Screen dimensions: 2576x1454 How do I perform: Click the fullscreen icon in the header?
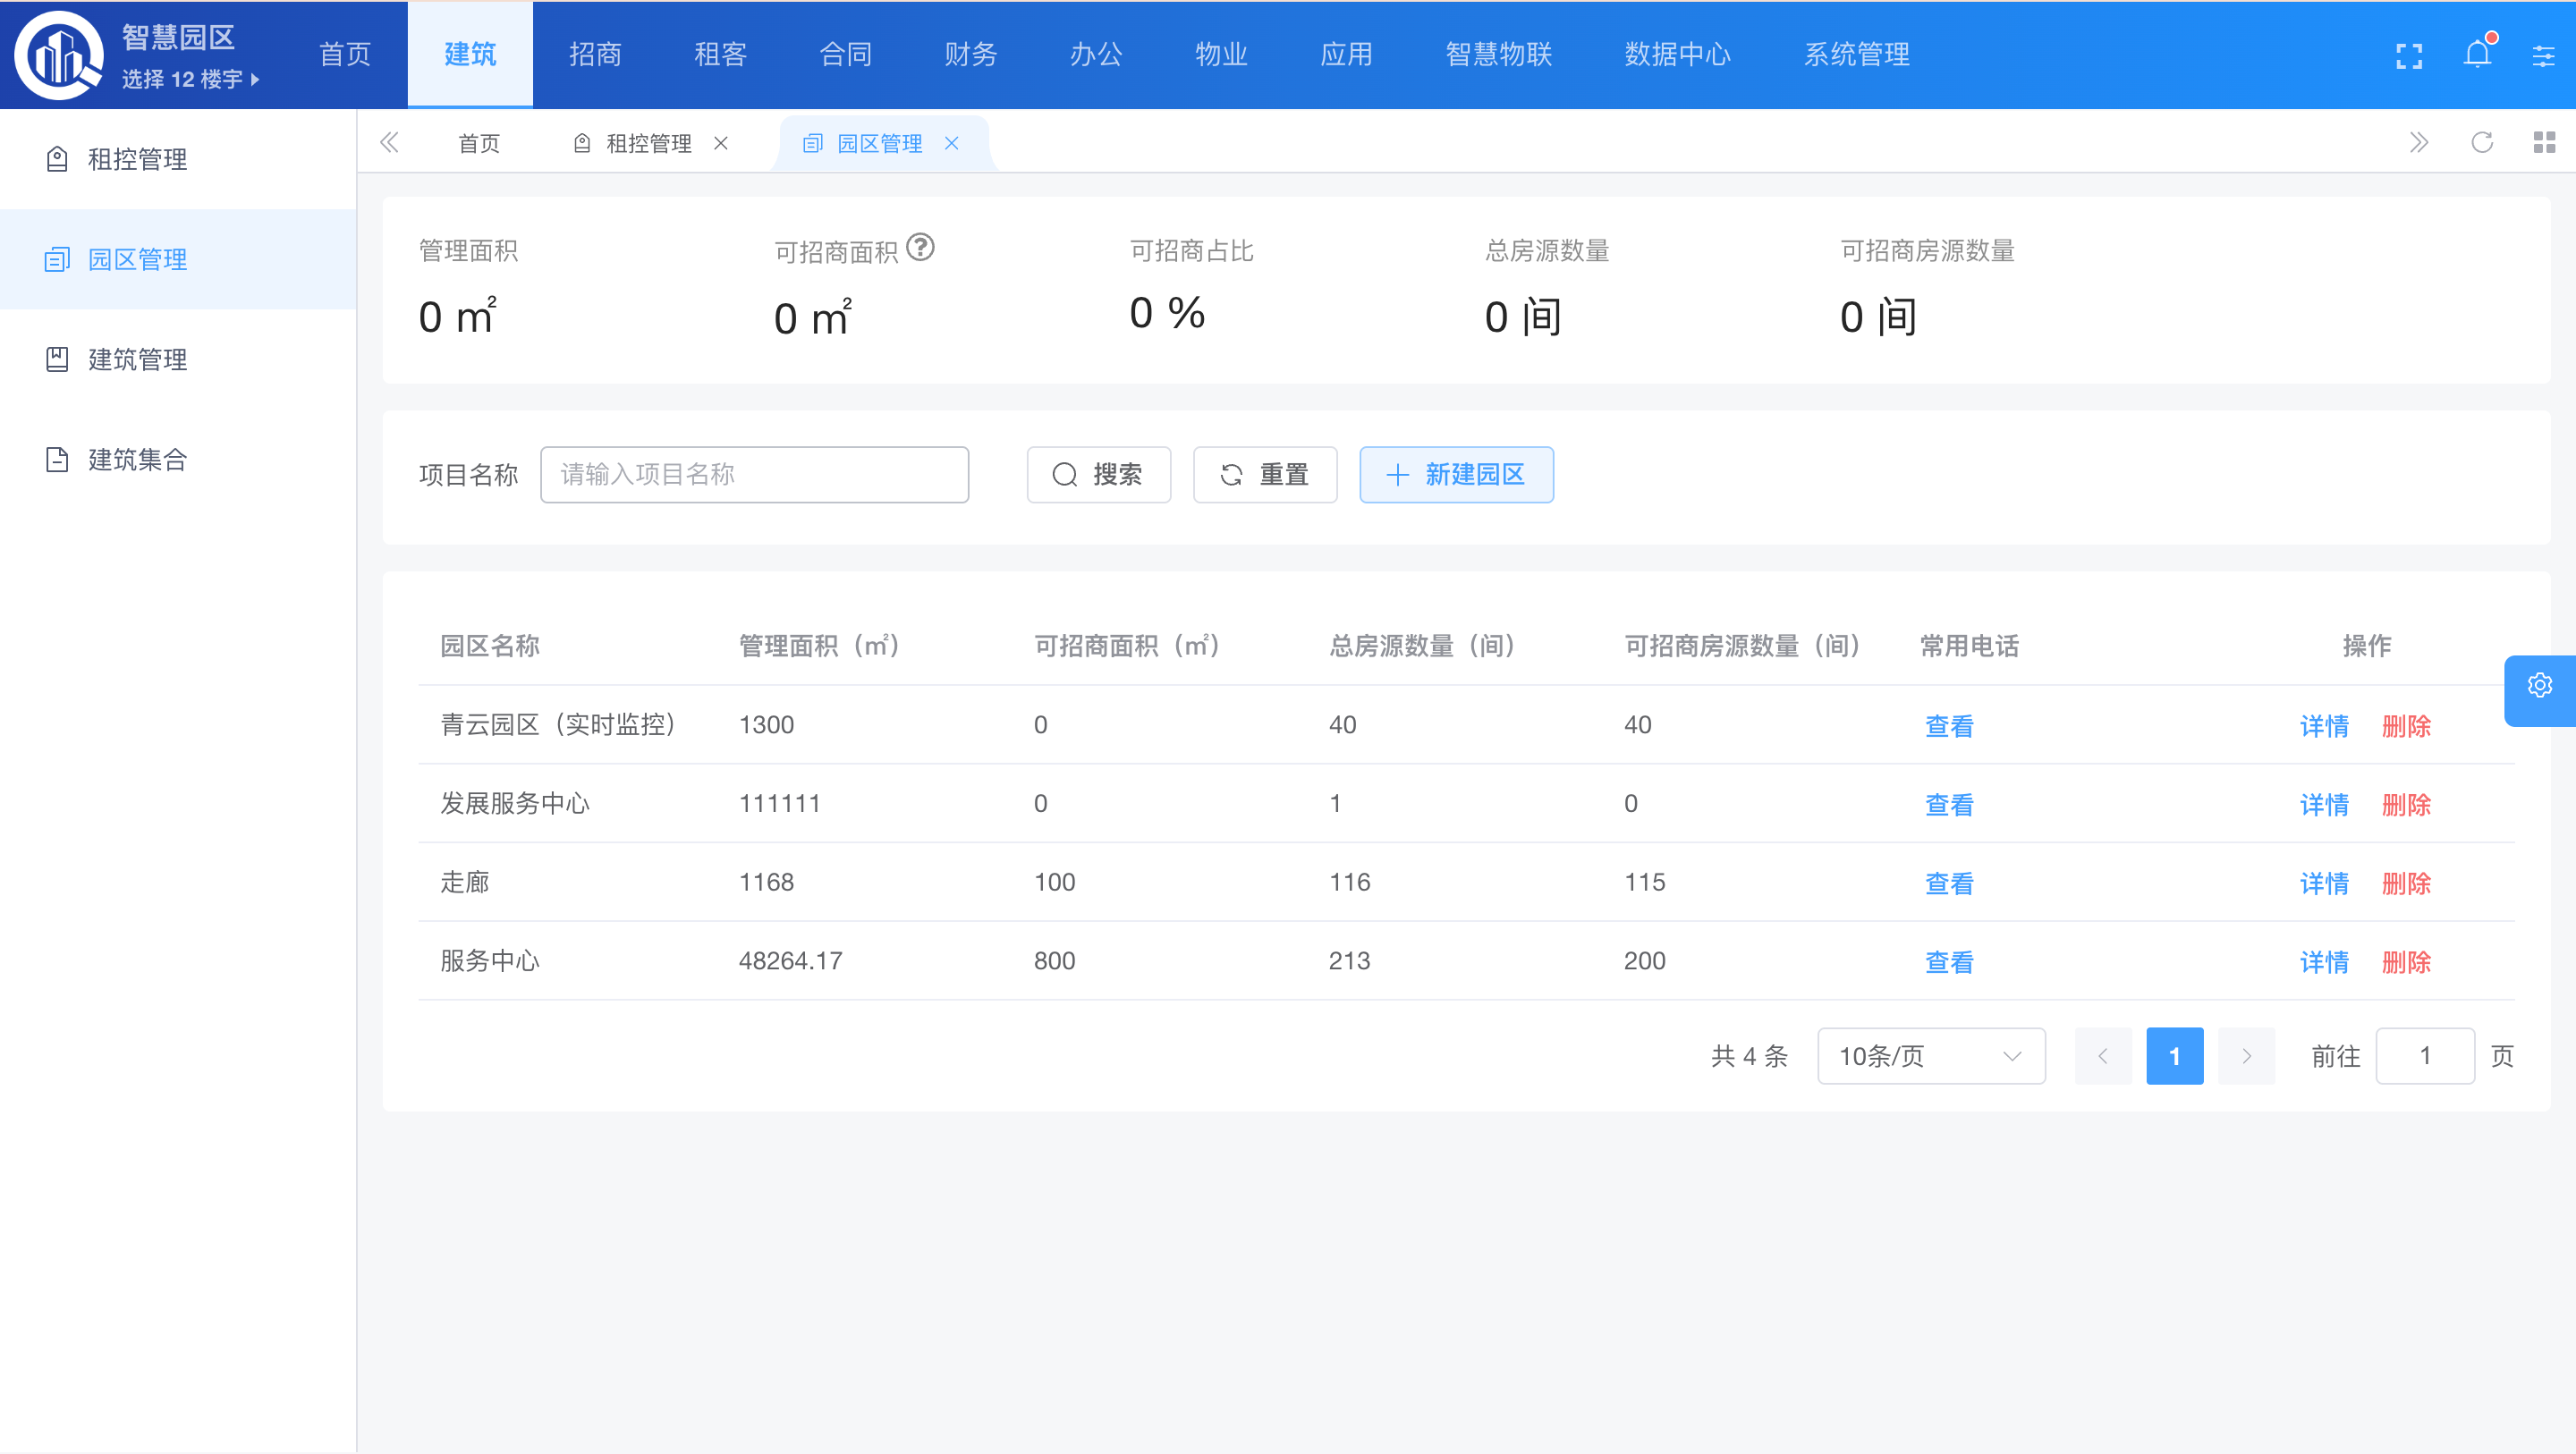[x=2409, y=56]
